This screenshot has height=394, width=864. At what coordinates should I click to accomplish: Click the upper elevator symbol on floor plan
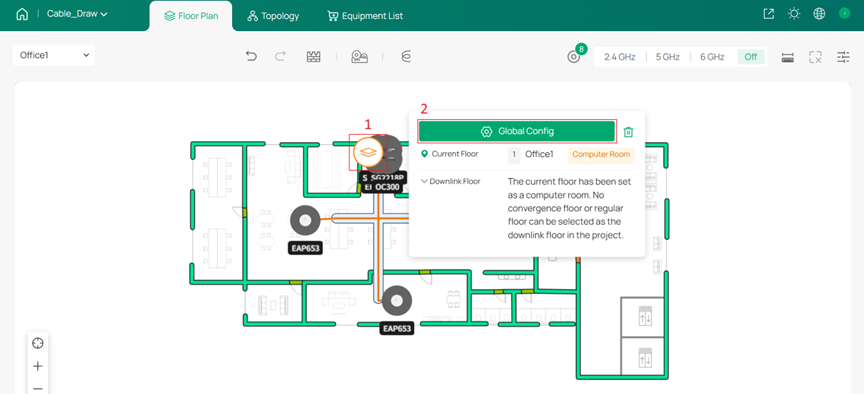(x=644, y=317)
